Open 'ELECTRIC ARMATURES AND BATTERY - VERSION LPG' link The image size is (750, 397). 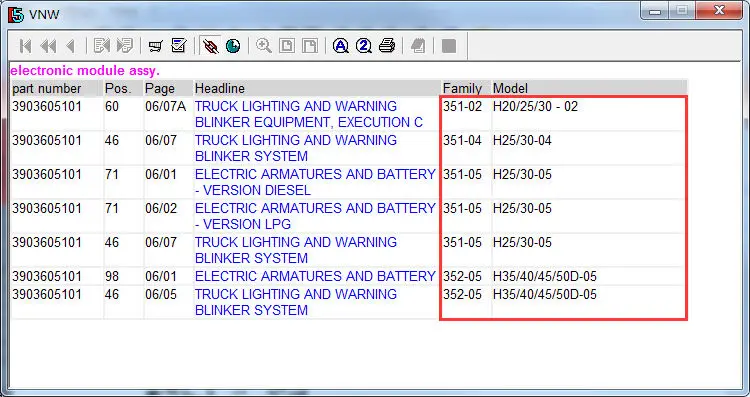(315, 216)
